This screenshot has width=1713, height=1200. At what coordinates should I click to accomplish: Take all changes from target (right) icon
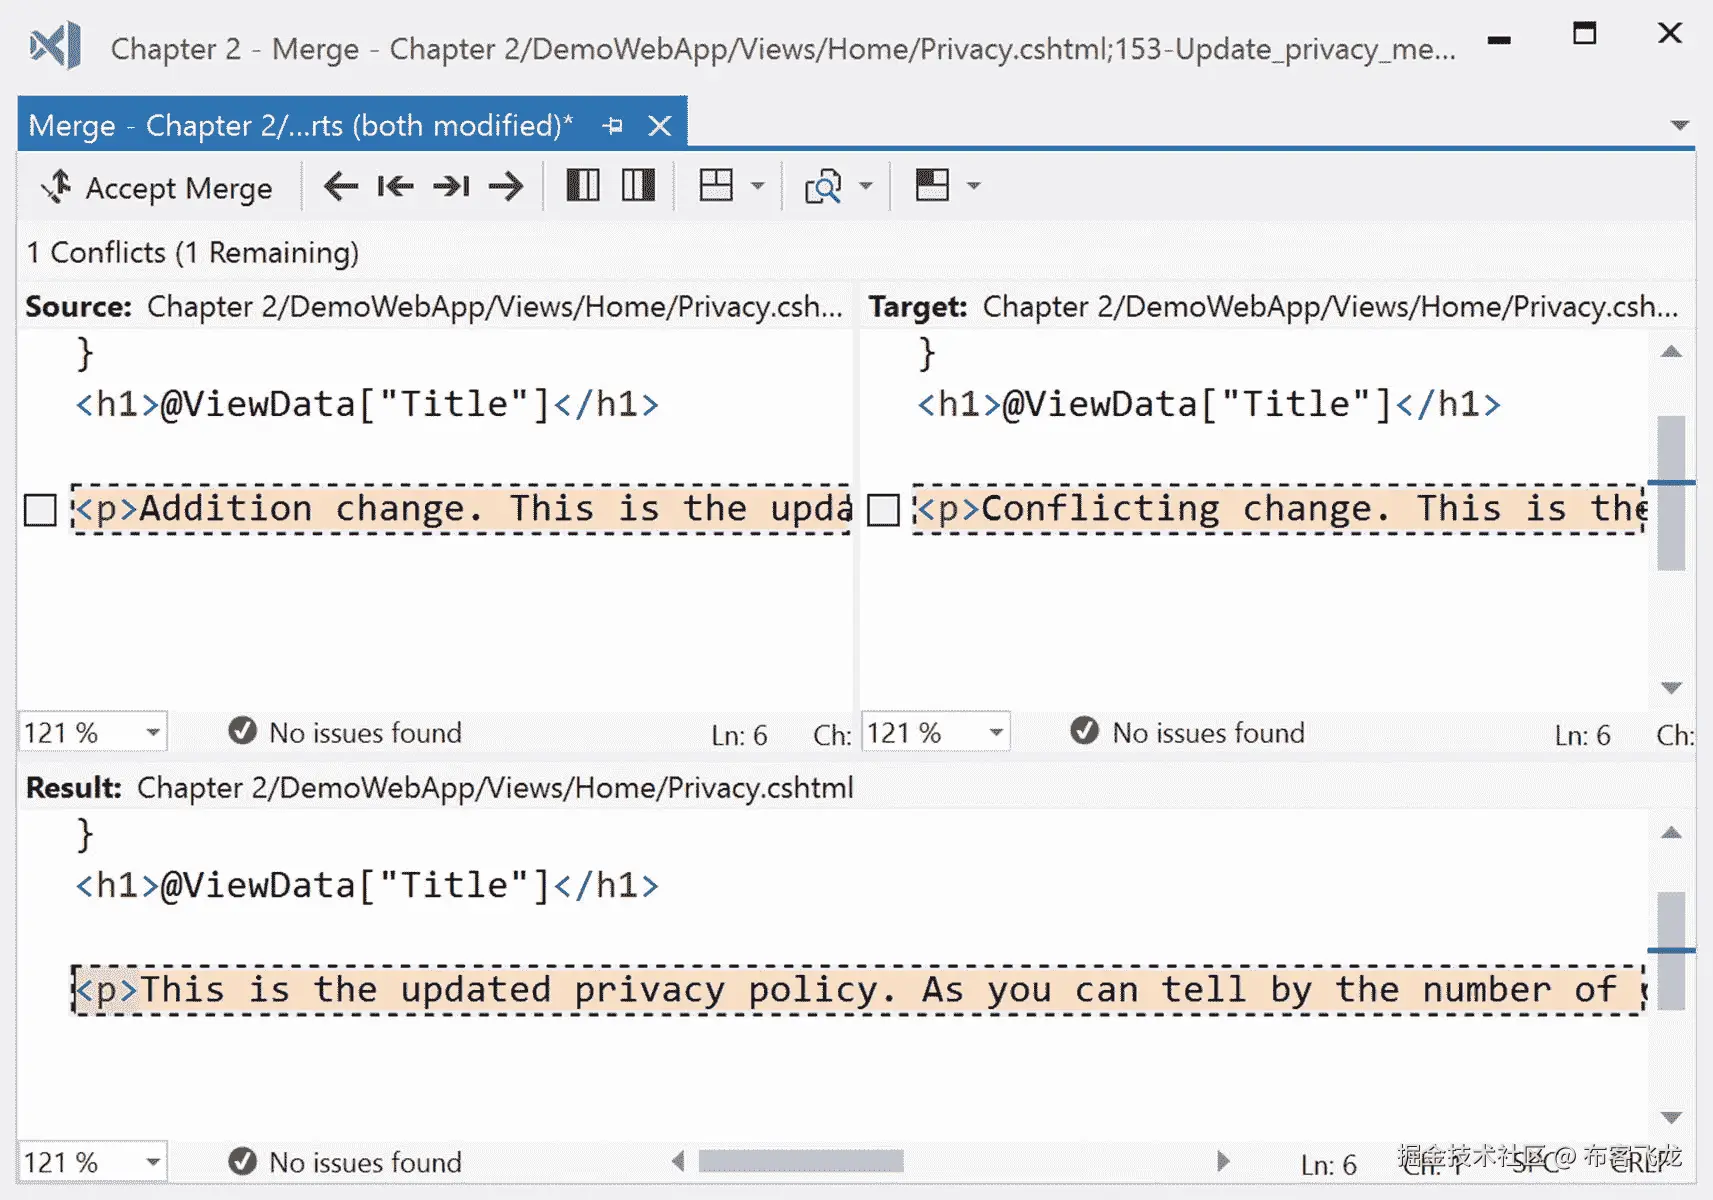tap(638, 185)
